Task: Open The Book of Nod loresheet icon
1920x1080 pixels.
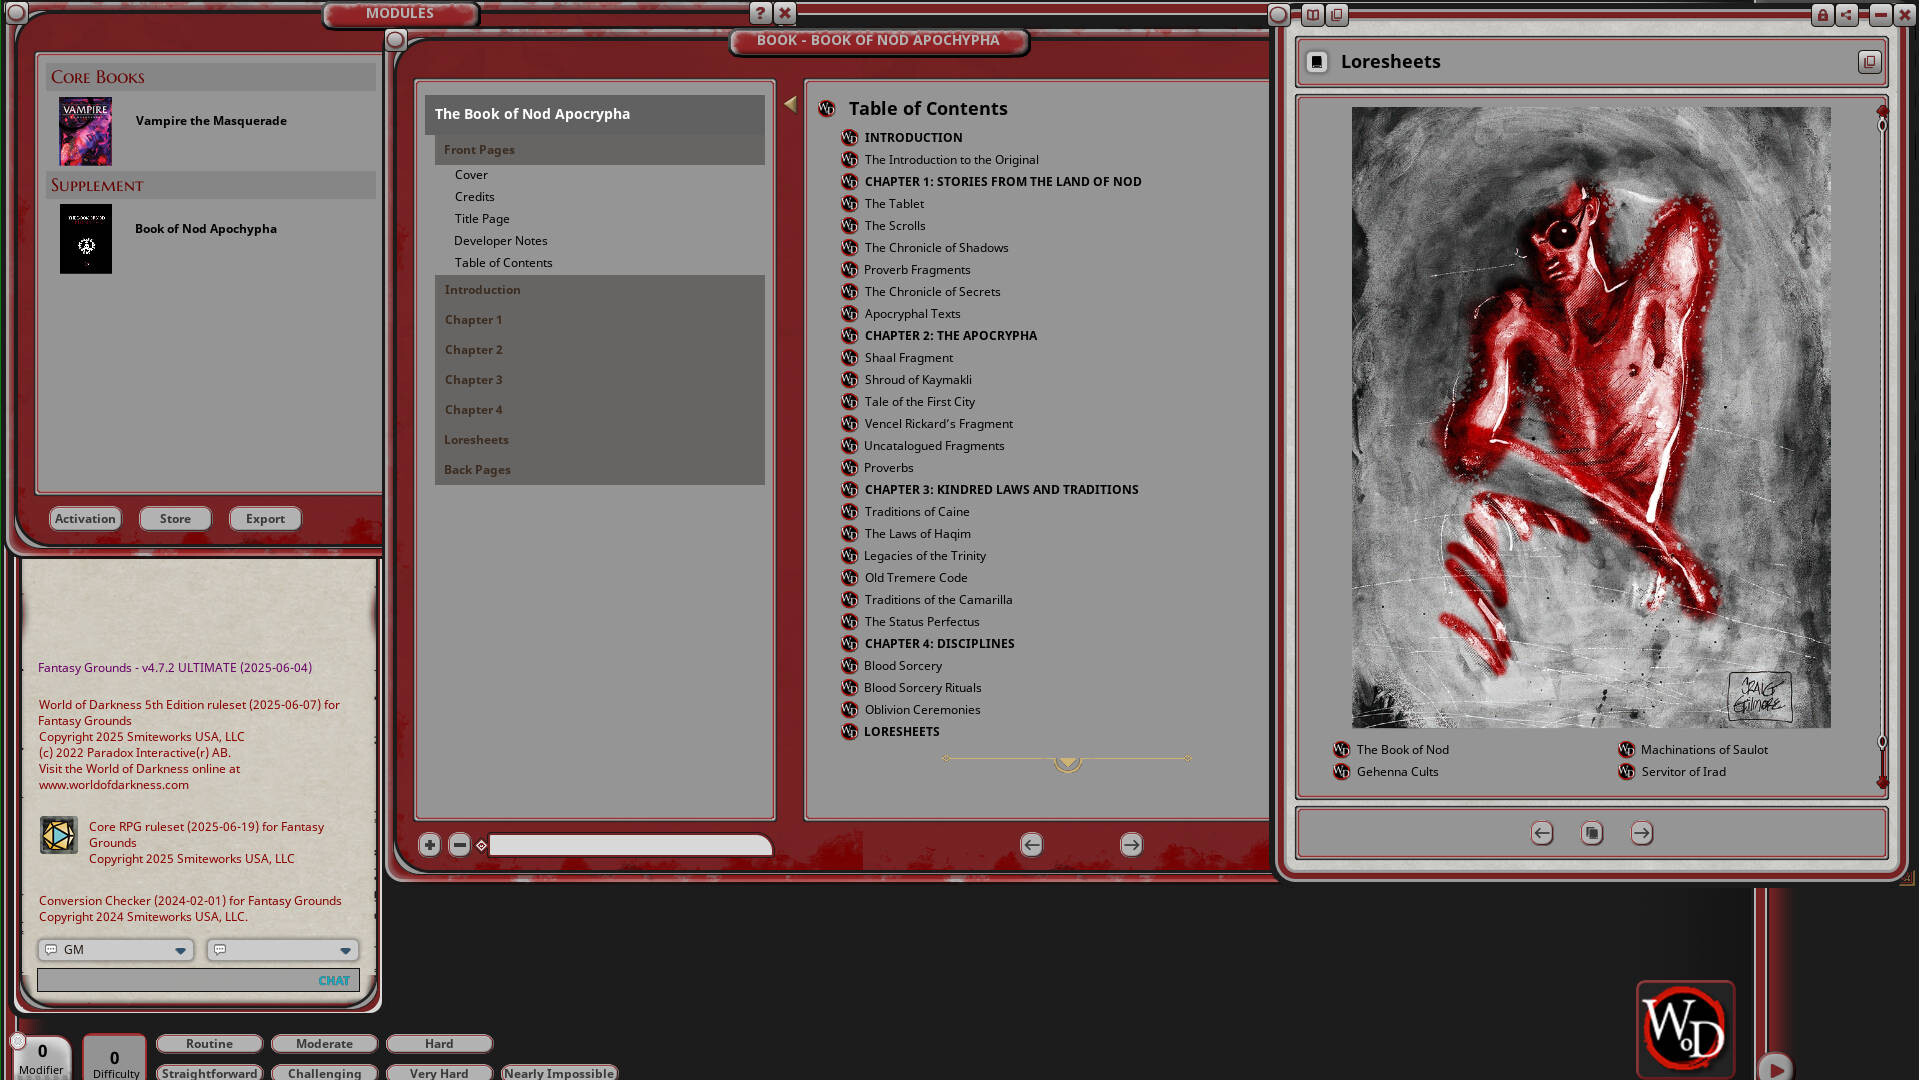Action: [x=1340, y=749]
